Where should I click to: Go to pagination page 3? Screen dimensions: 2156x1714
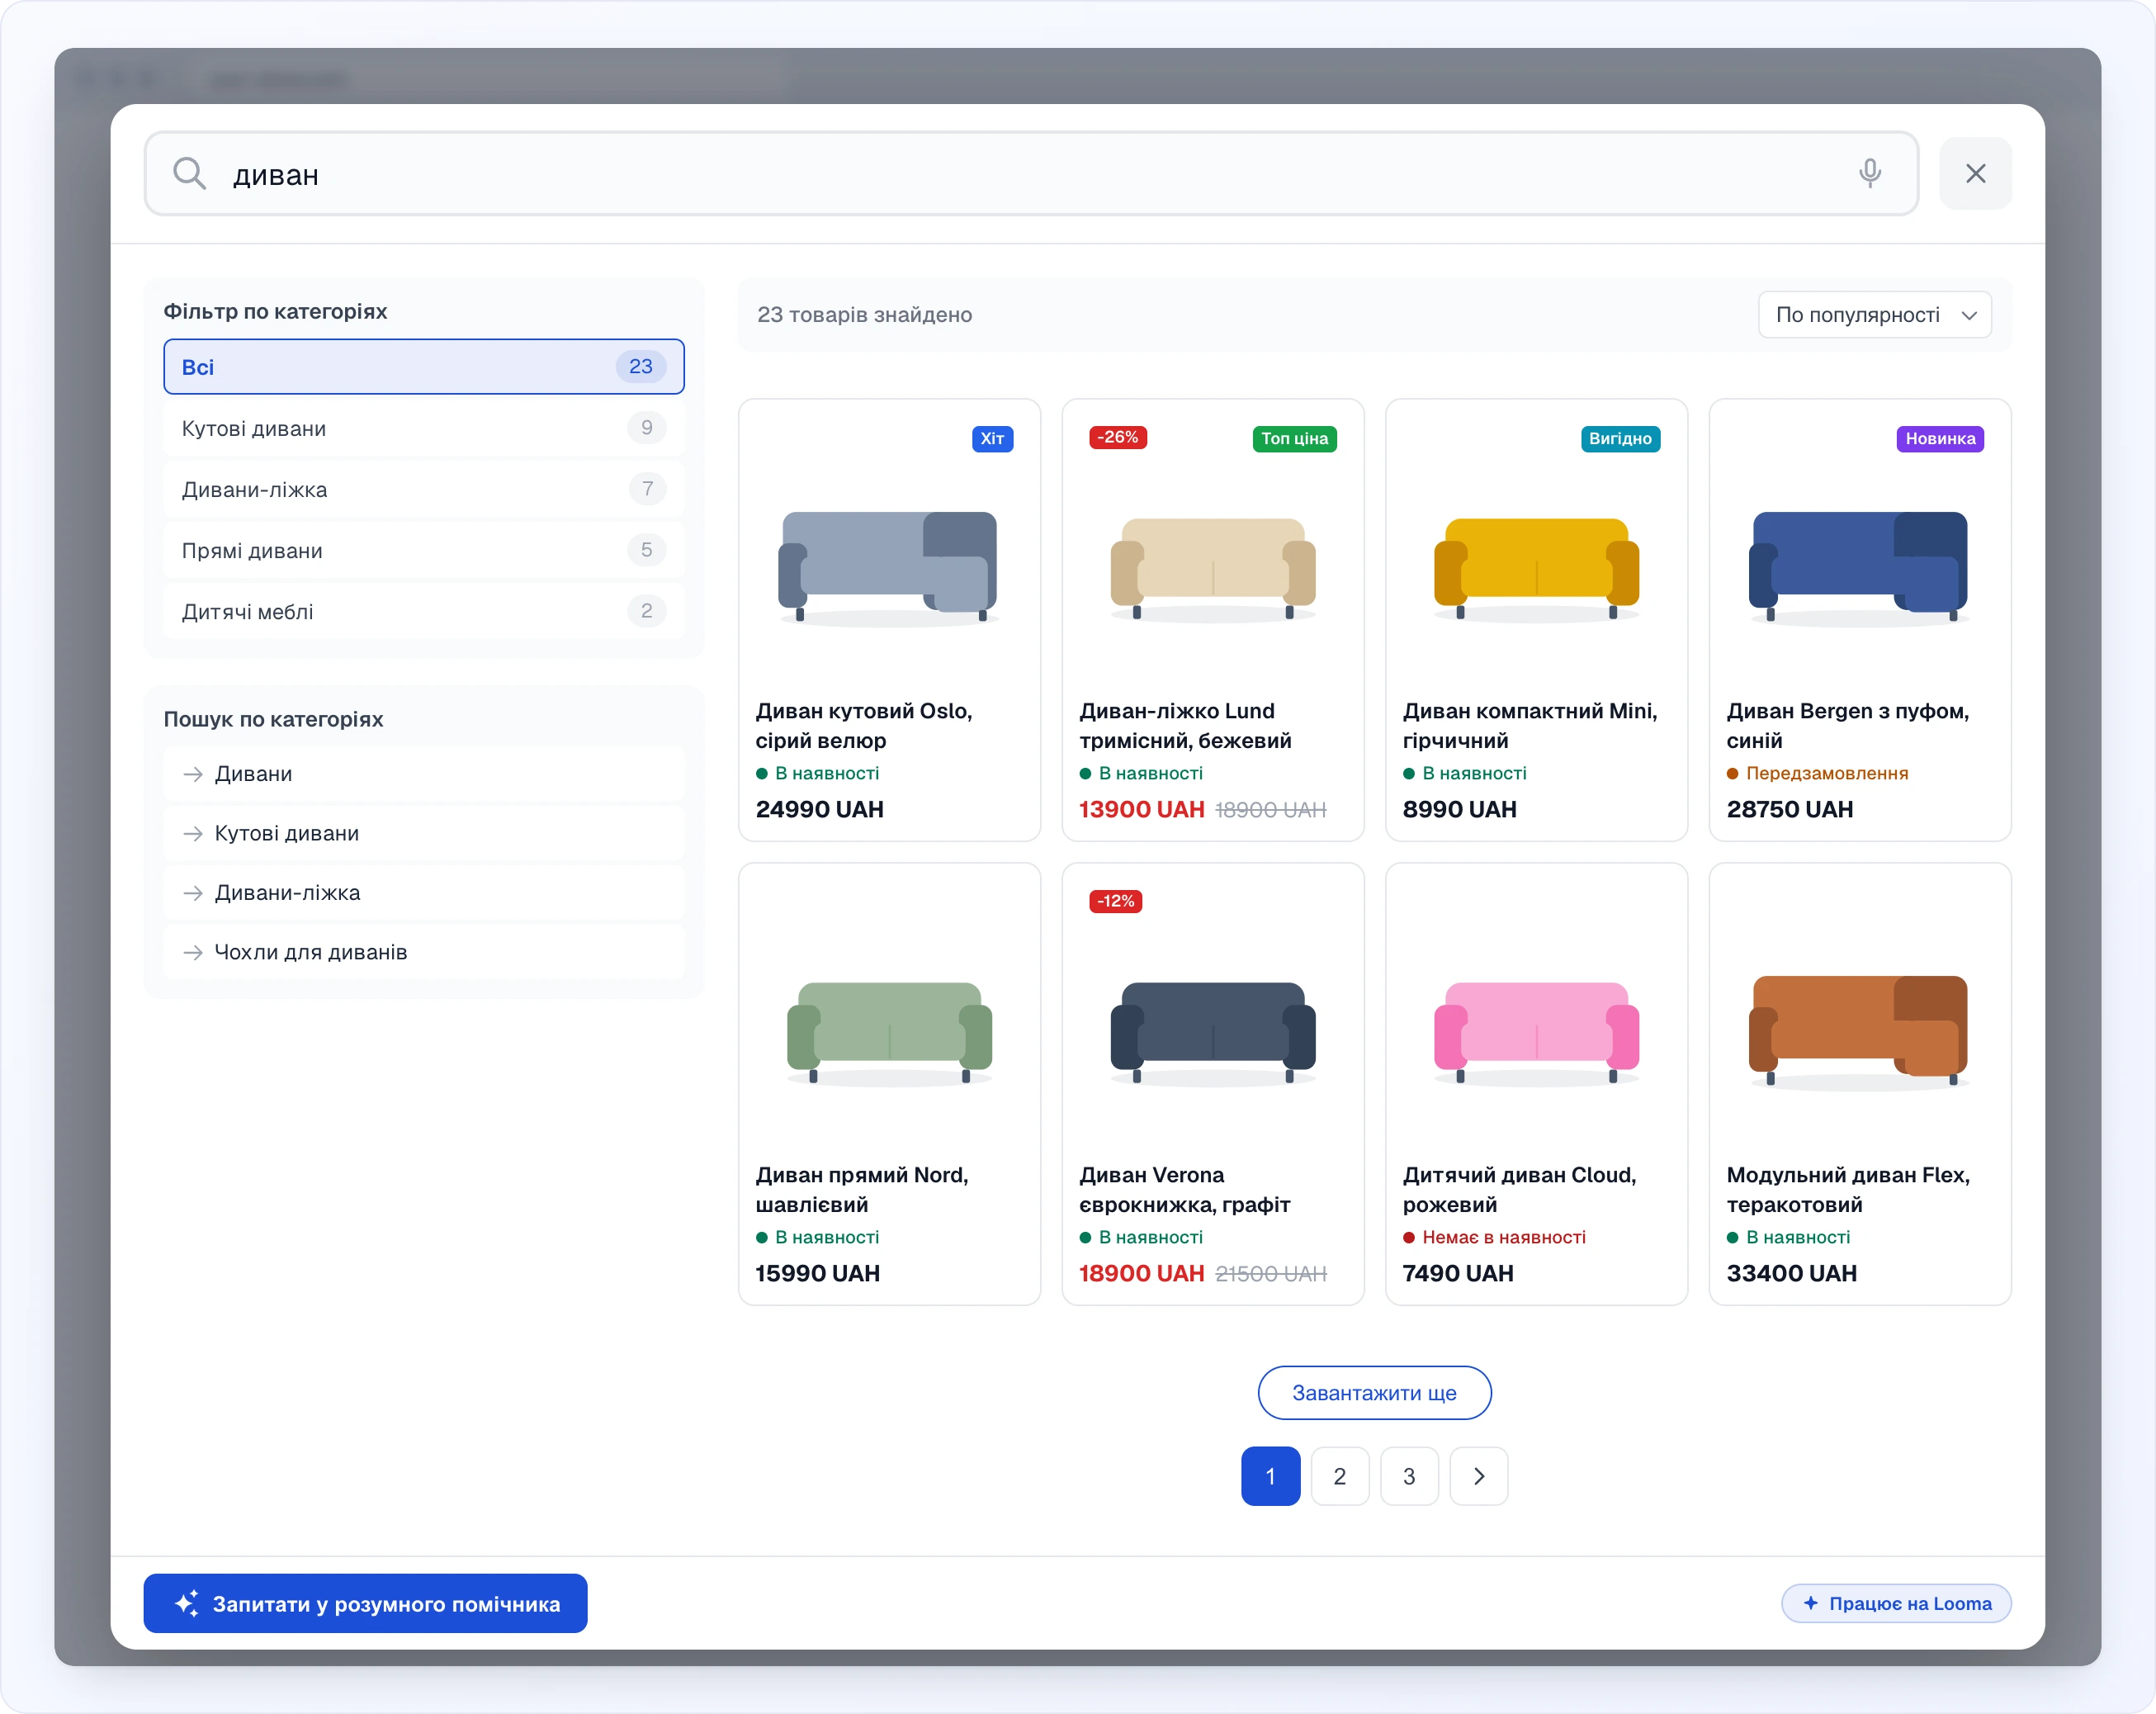tap(1409, 1476)
